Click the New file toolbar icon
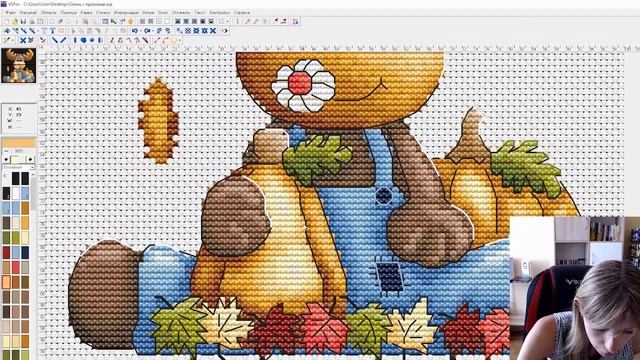Screen dimensions: 640x360 click(x=7, y=21)
